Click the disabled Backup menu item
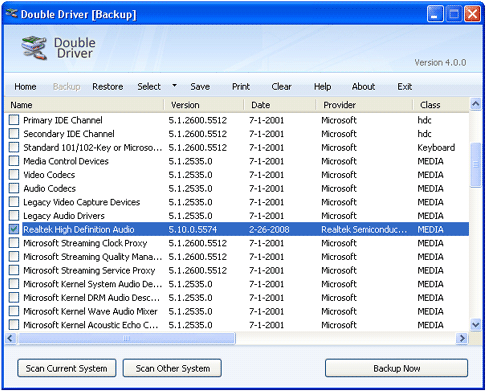 (x=66, y=87)
